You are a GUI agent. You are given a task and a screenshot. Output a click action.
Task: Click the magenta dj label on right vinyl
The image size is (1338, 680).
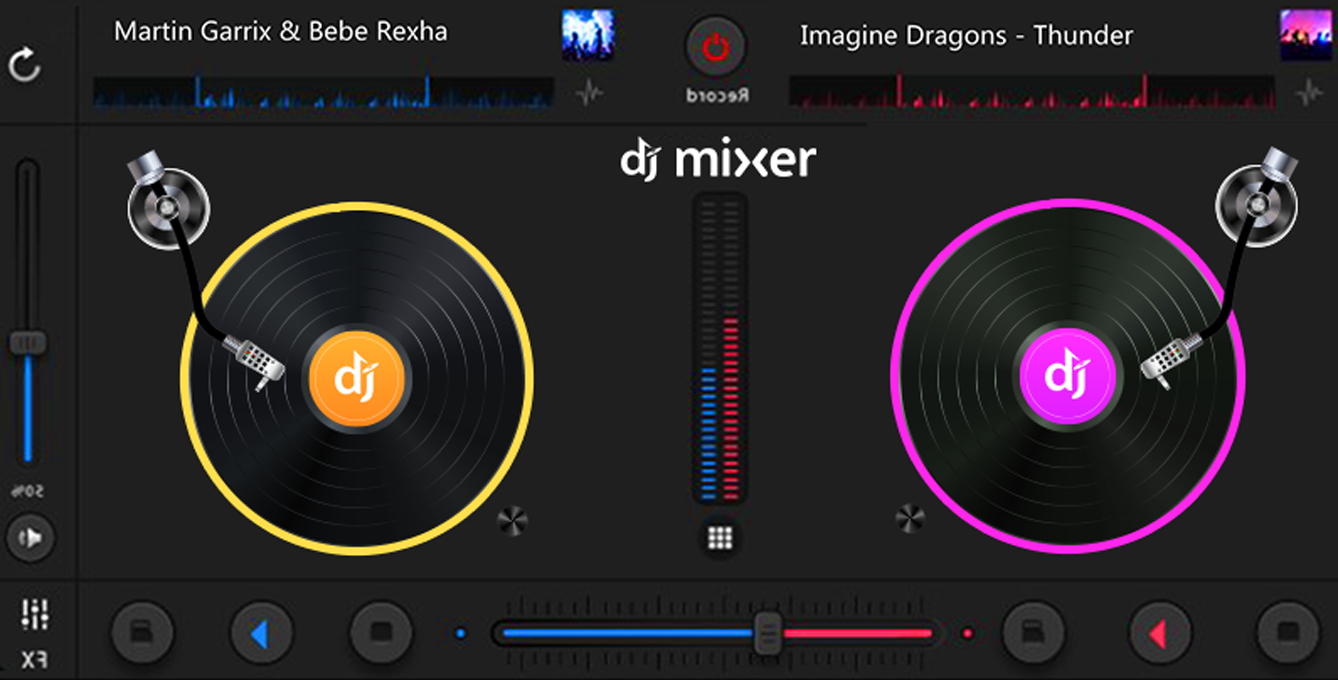pyautogui.click(x=1067, y=376)
